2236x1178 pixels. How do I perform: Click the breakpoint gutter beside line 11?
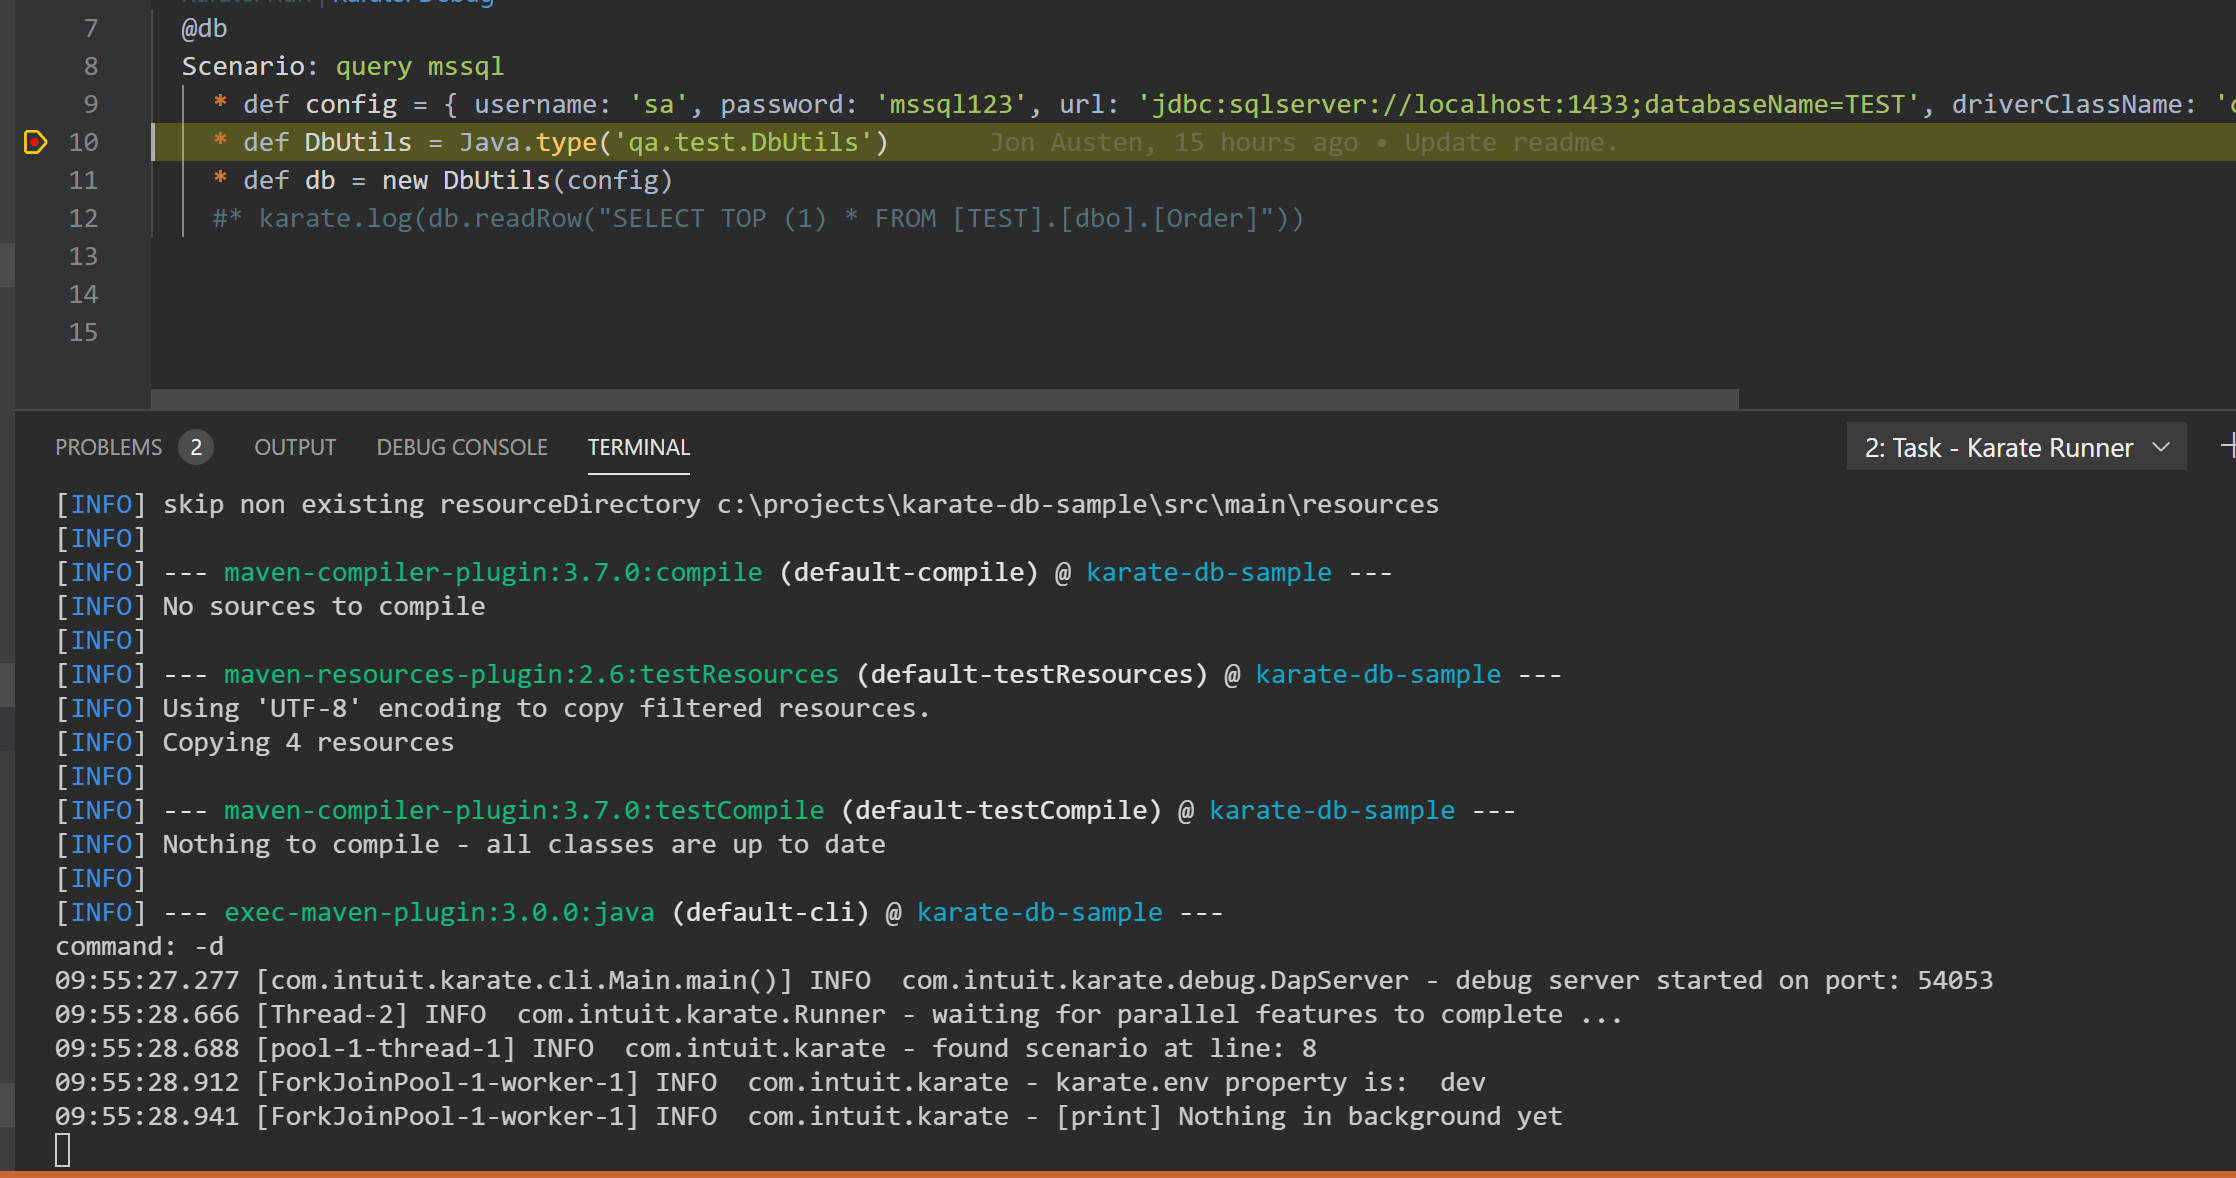[35, 181]
